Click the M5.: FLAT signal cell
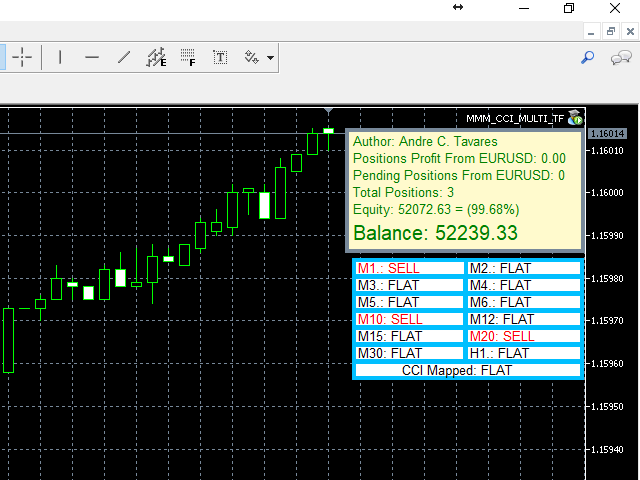This screenshot has height=480, width=640. (409, 302)
